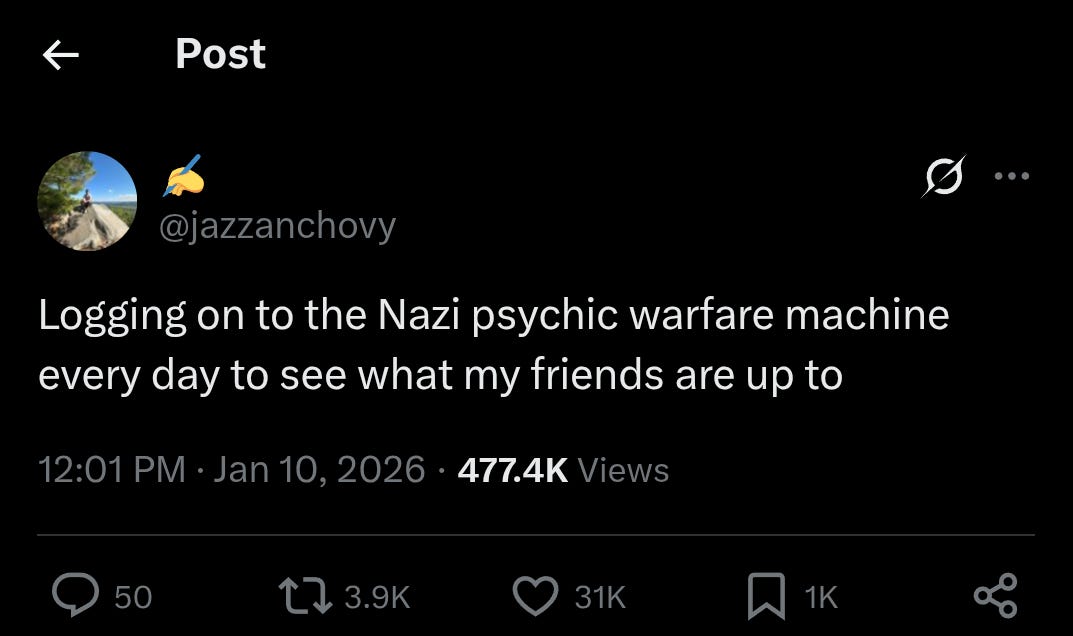Click the post text about psychic warfare machine
Screen dimensions: 1073x636
point(494,345)
